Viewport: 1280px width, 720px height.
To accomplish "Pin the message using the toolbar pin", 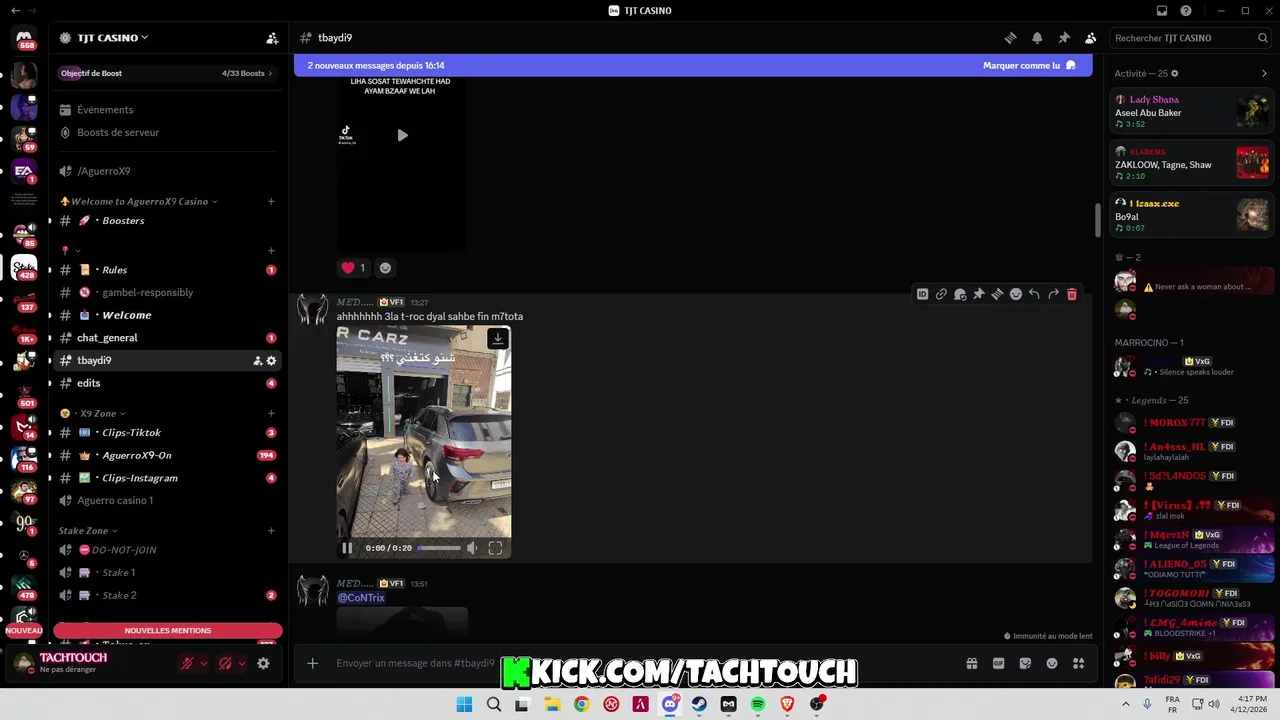I will click(x=978, y=294).
